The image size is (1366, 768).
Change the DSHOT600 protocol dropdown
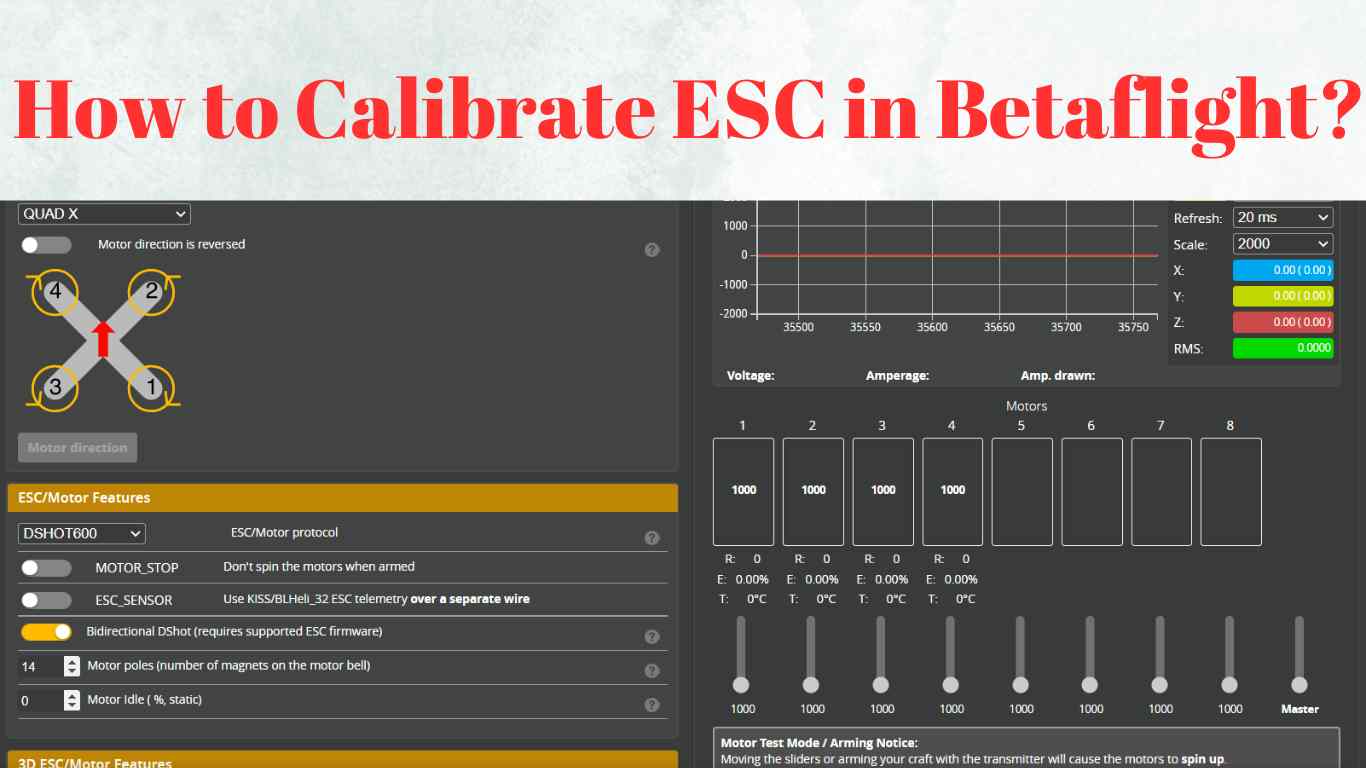tap(80, 533)
